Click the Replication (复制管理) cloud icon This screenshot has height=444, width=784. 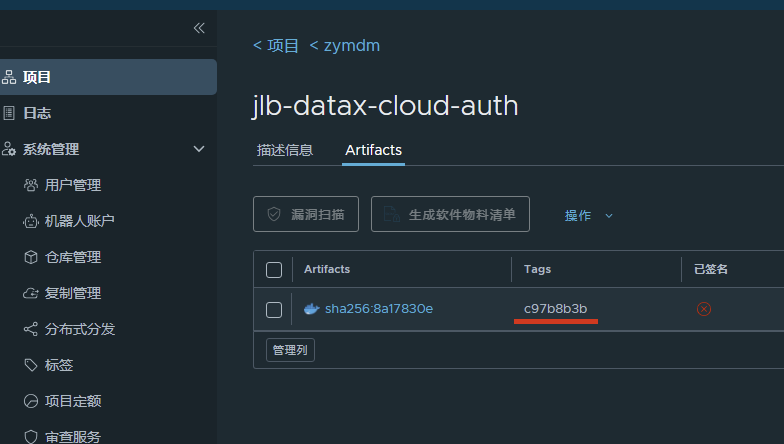[x=30, y=293]
